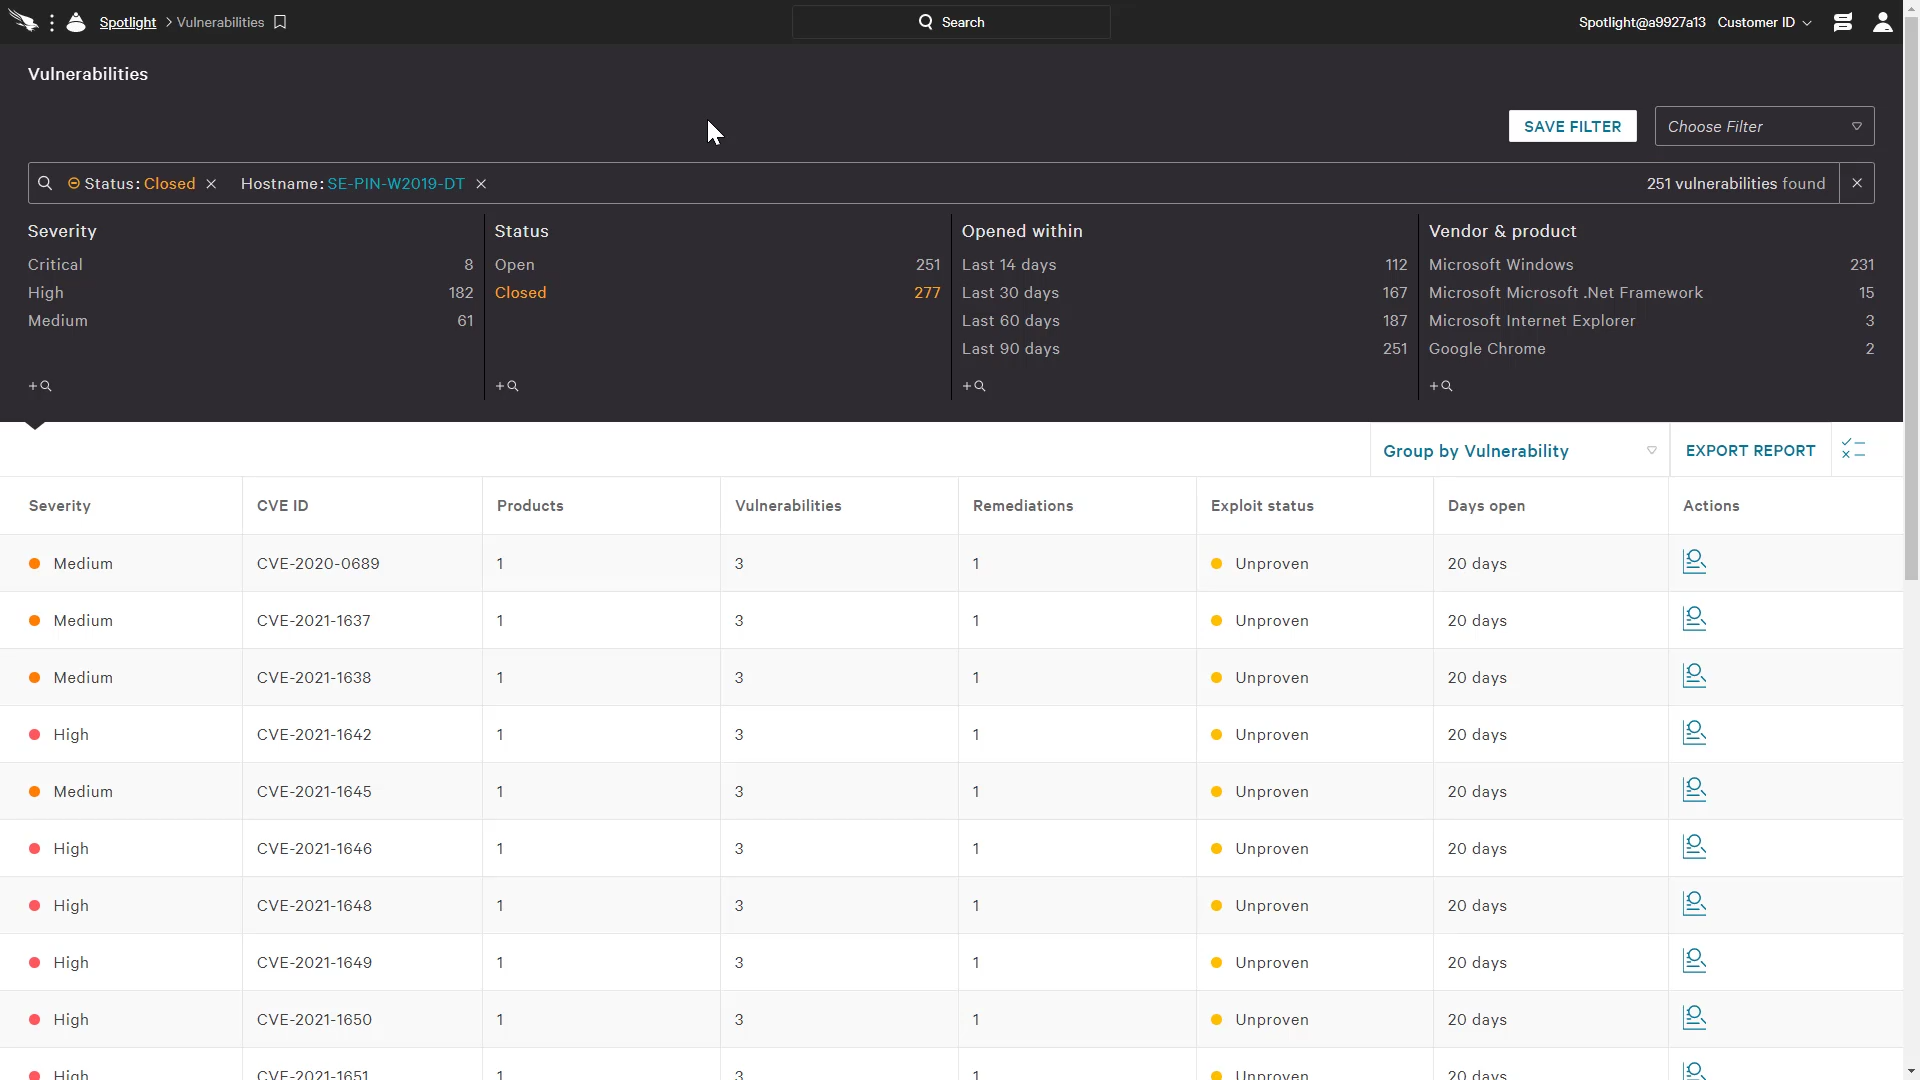Image resolution: width=1920 pixels, height=1080 pixels.
Task: Toggle the Status Closed filter off
Action: point(212,183)
